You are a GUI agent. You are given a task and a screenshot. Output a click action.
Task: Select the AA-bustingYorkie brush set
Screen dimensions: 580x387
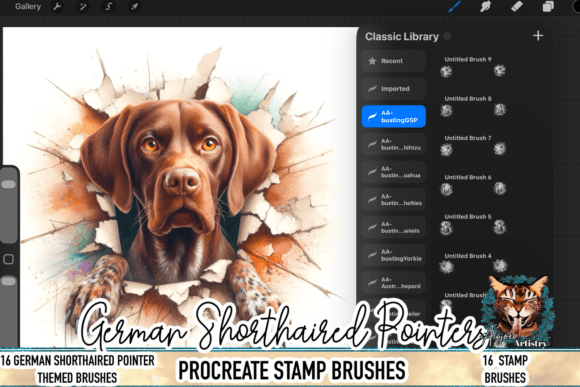(x=394, y=255)
